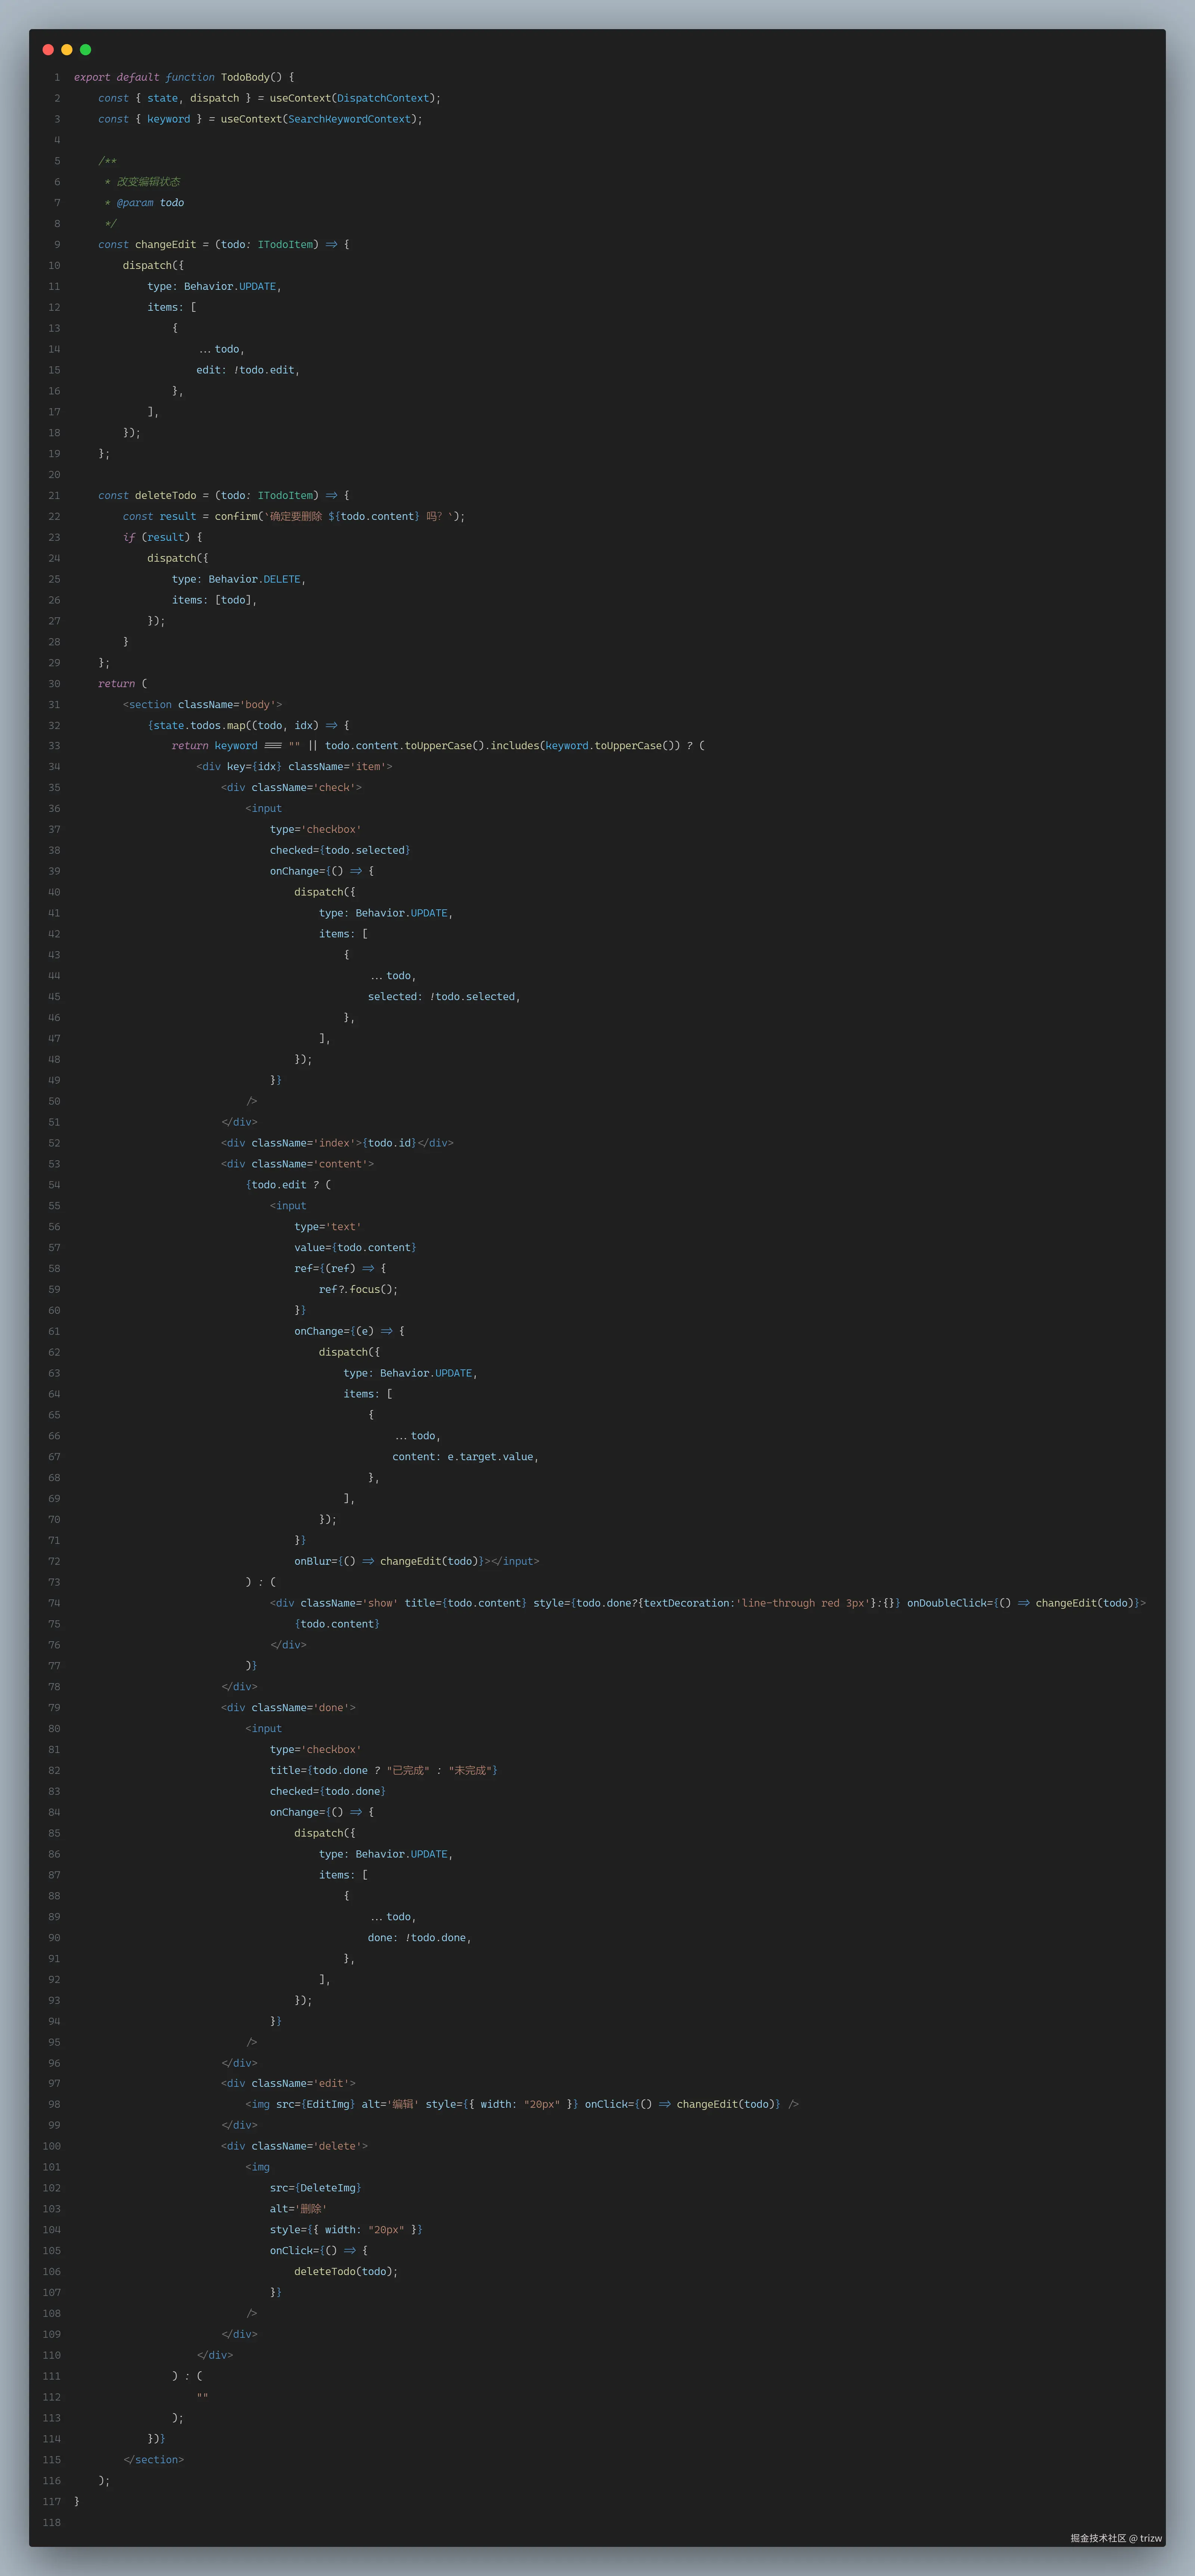The width and height of the screenshot is (1195, 2576).
Task: Click SearchKeywordContext on line 3
Action: [x=349, y=119]
